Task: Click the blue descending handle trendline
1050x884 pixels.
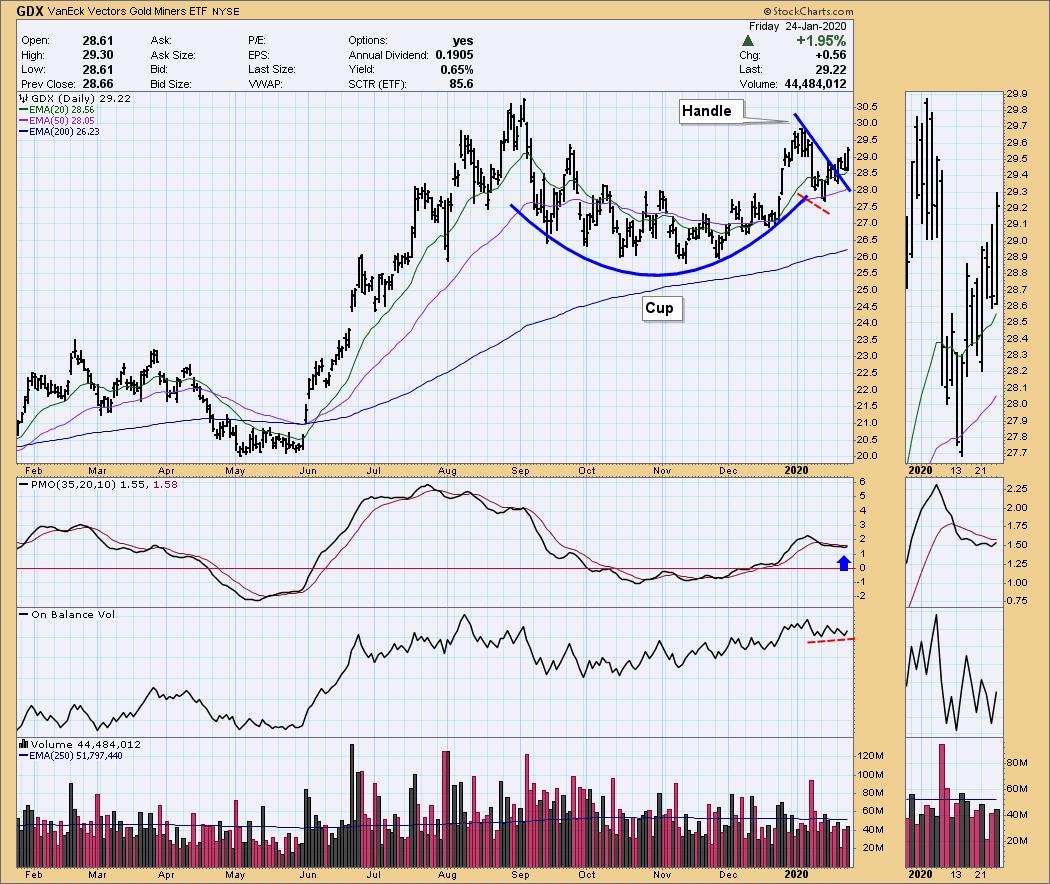Action: coord(822,152)
